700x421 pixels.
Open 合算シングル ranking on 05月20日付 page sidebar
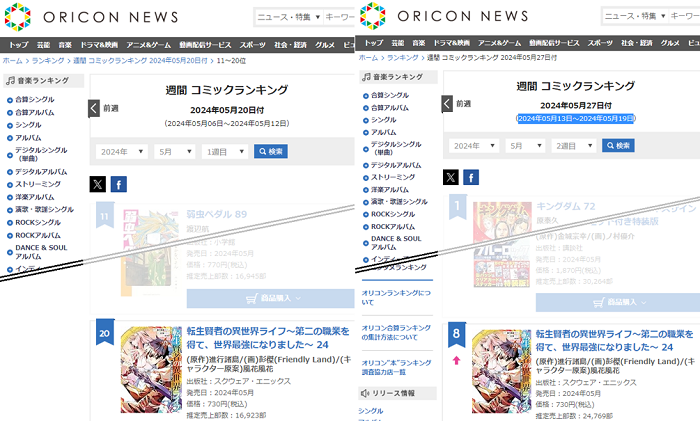(35, 100)
